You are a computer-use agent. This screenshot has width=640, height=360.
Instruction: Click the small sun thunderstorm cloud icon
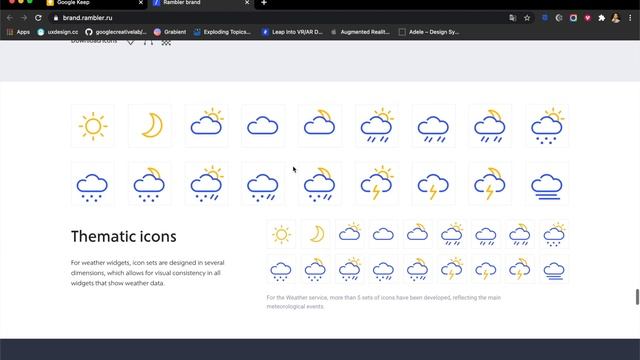(x=452, y=269)
